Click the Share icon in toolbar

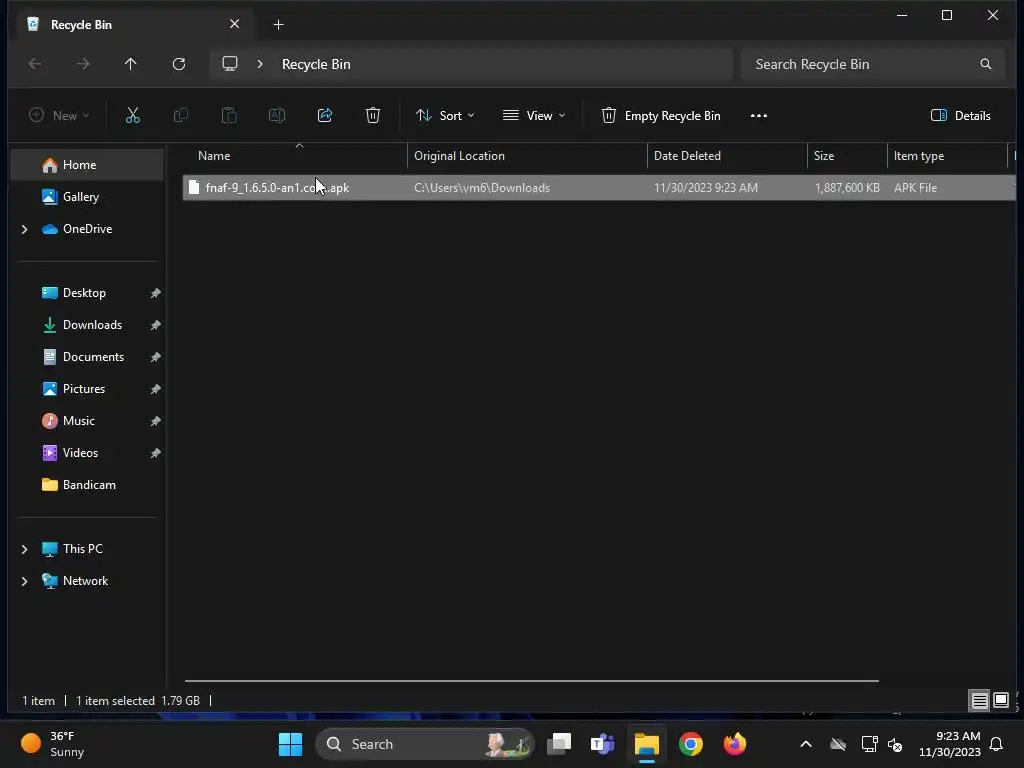pos(325,116)
